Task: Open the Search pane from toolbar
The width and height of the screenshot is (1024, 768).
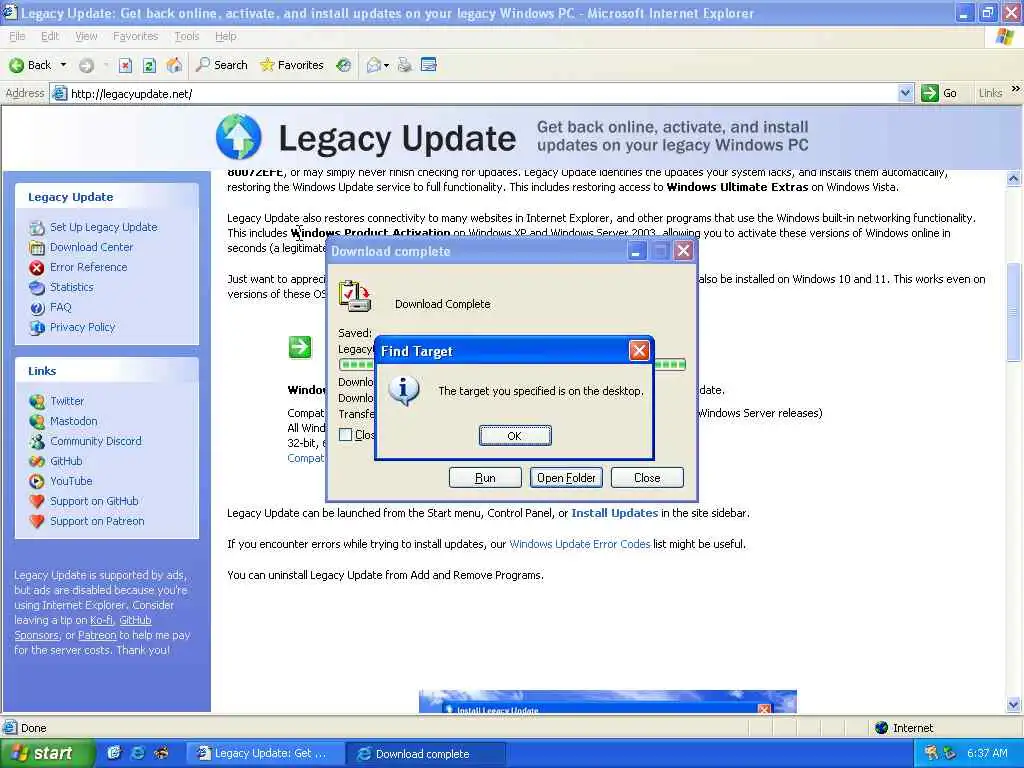Action: [x=222, y=65]
